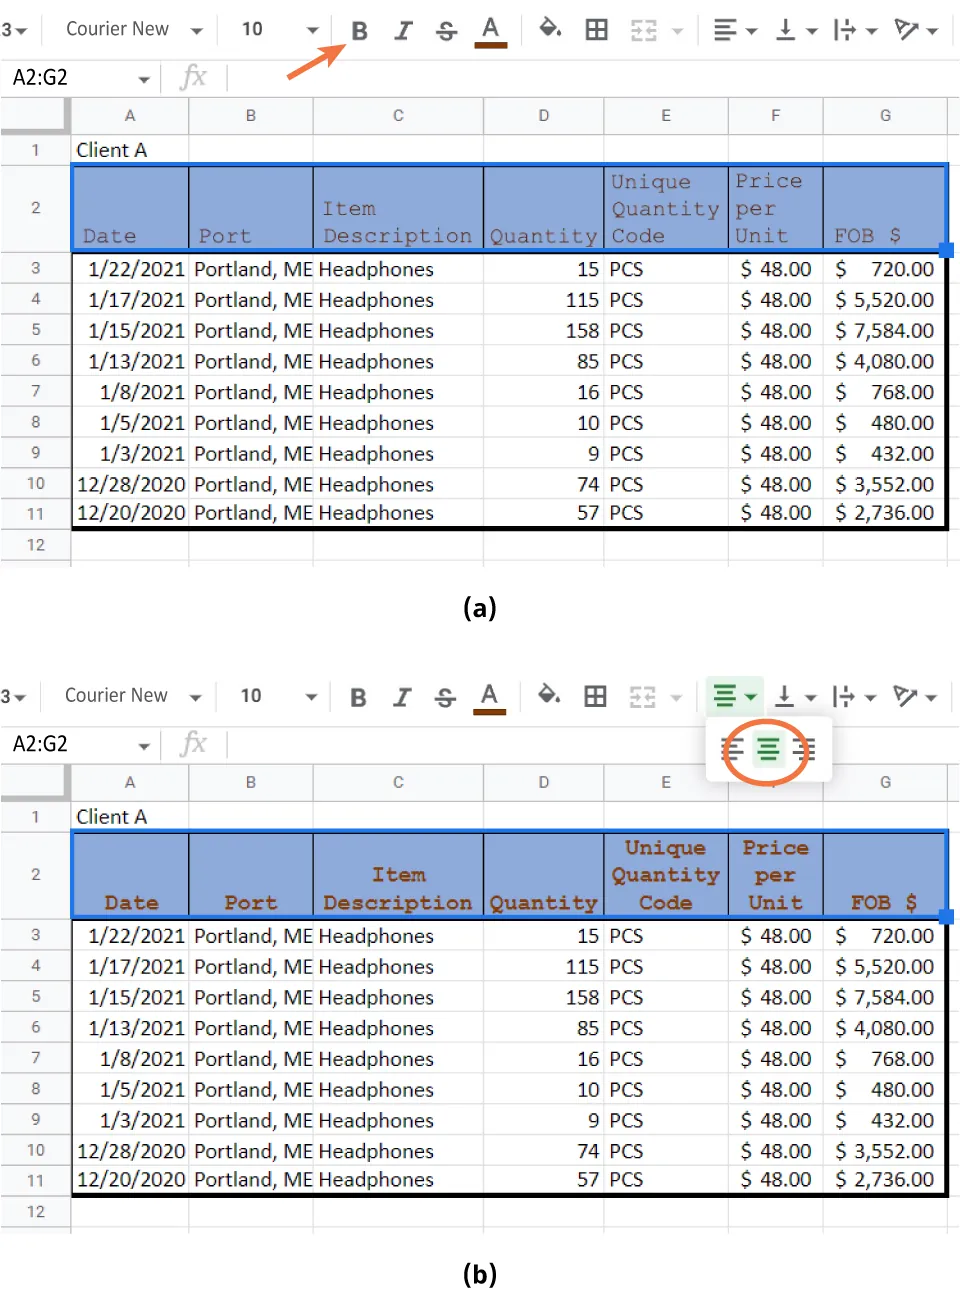
Task: Select column header D
Action: [543, 115]
